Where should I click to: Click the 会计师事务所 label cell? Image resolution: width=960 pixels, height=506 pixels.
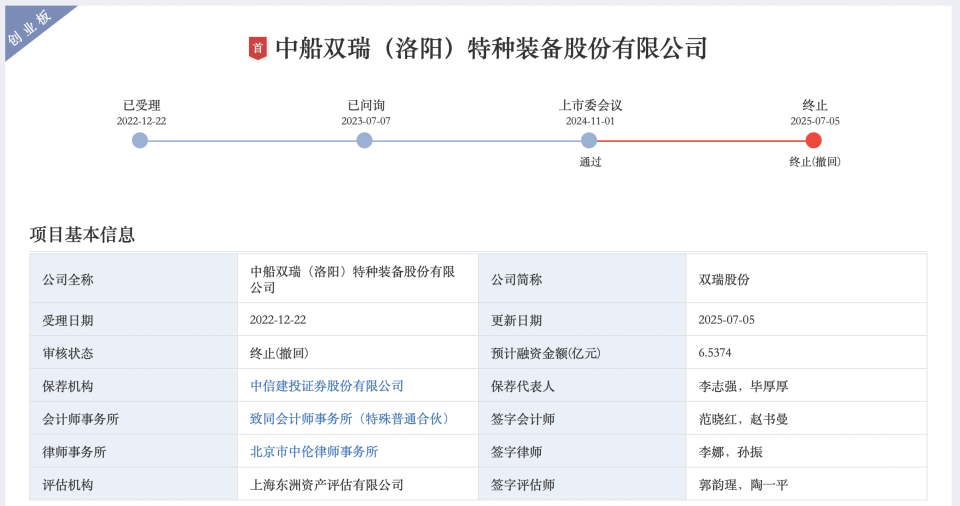click(x=133, y=419)
